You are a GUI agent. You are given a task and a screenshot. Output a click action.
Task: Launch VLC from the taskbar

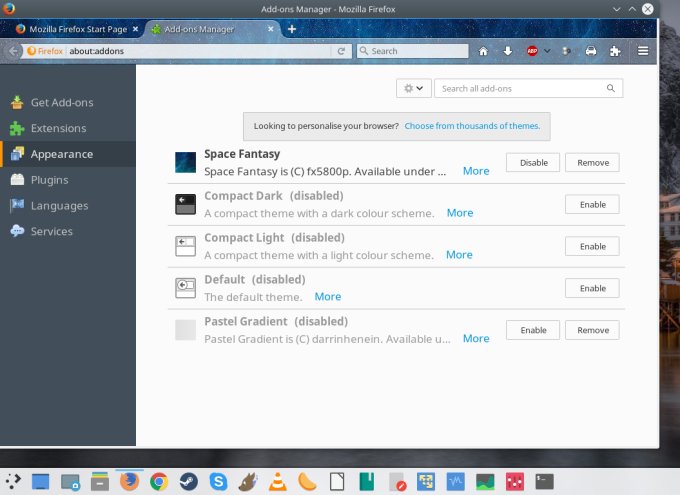278,482
